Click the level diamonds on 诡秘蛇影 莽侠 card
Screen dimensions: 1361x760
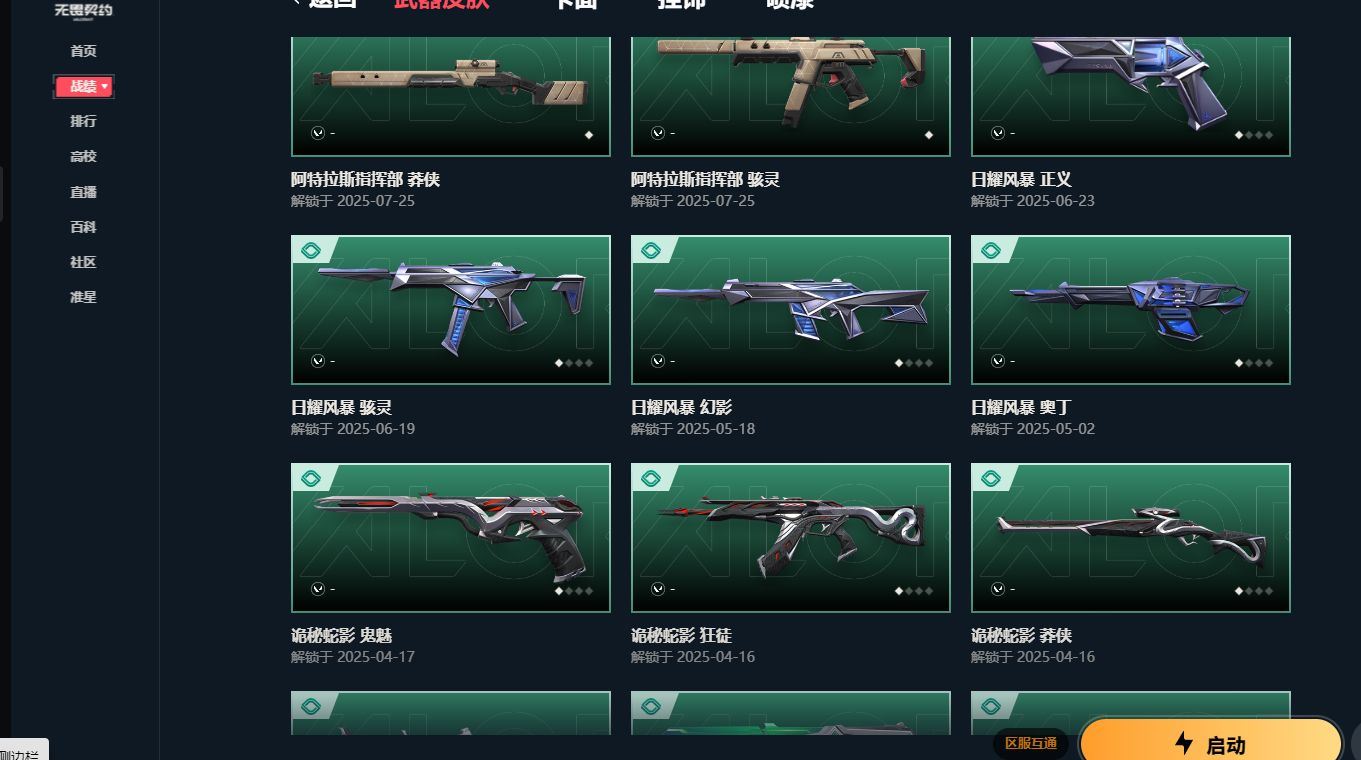(x=1254, y=591)
